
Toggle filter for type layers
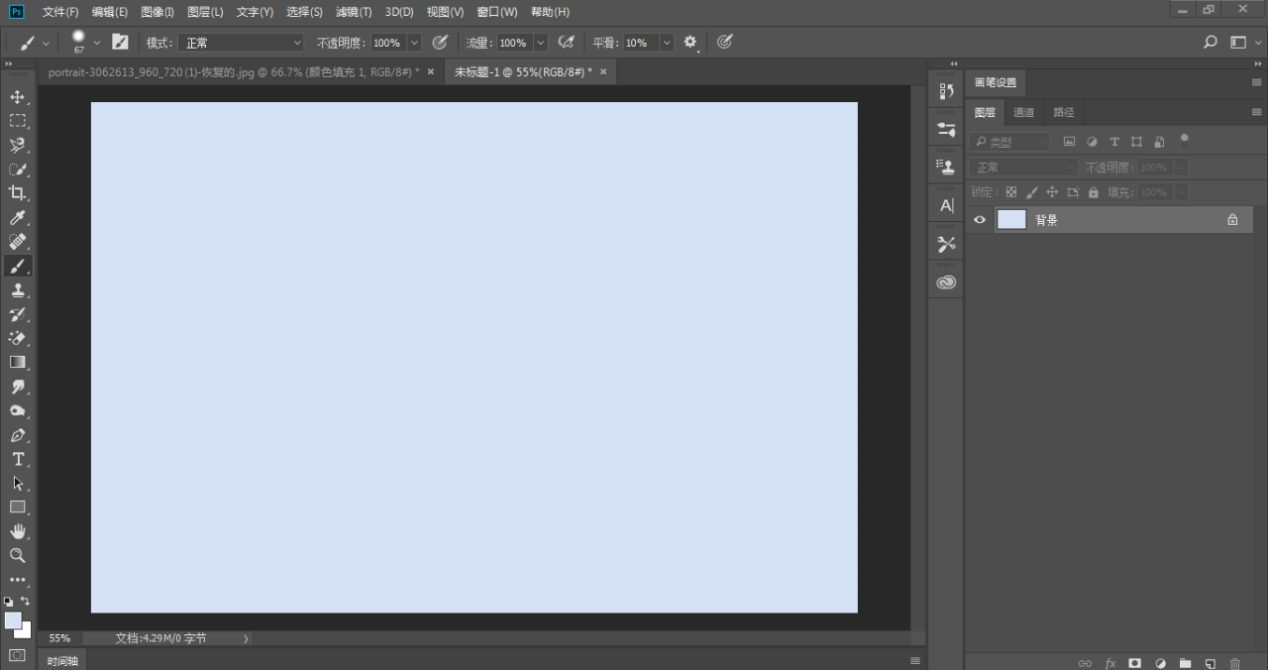coord(1114,142)
